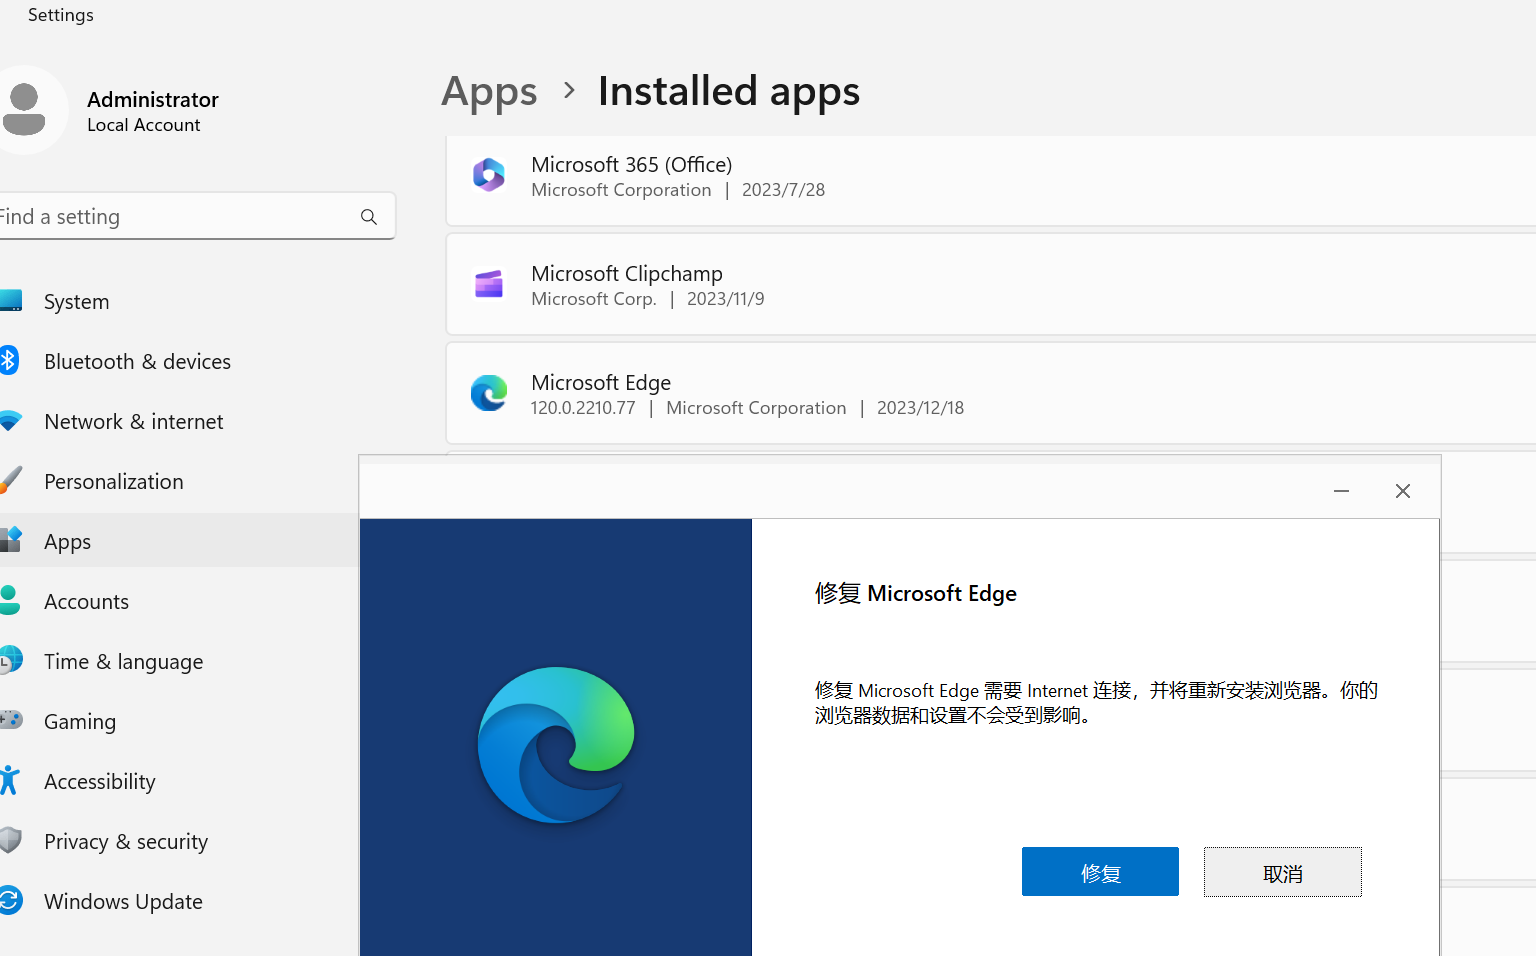Click the 取消 cancel button

[1283, 872]
